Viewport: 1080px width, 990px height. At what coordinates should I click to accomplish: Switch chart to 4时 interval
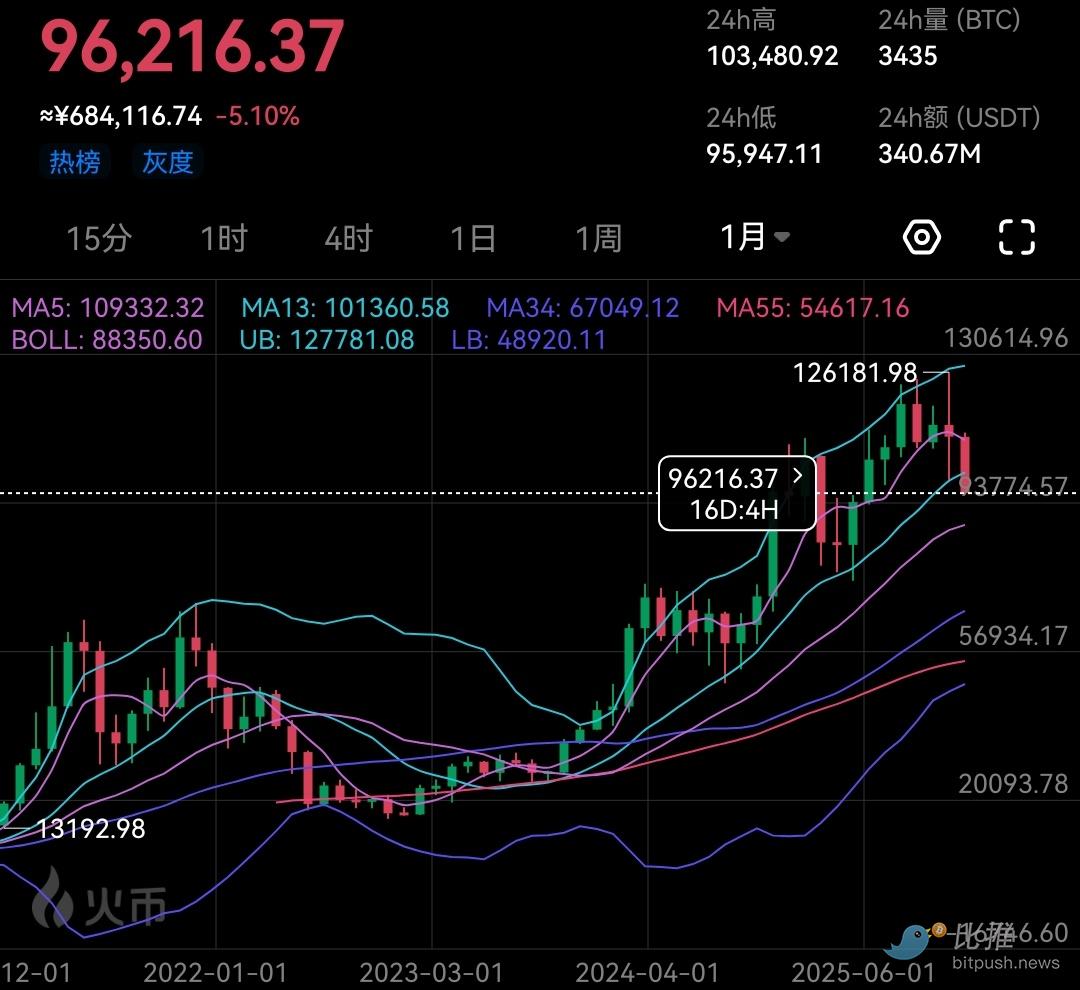[348, 238]
